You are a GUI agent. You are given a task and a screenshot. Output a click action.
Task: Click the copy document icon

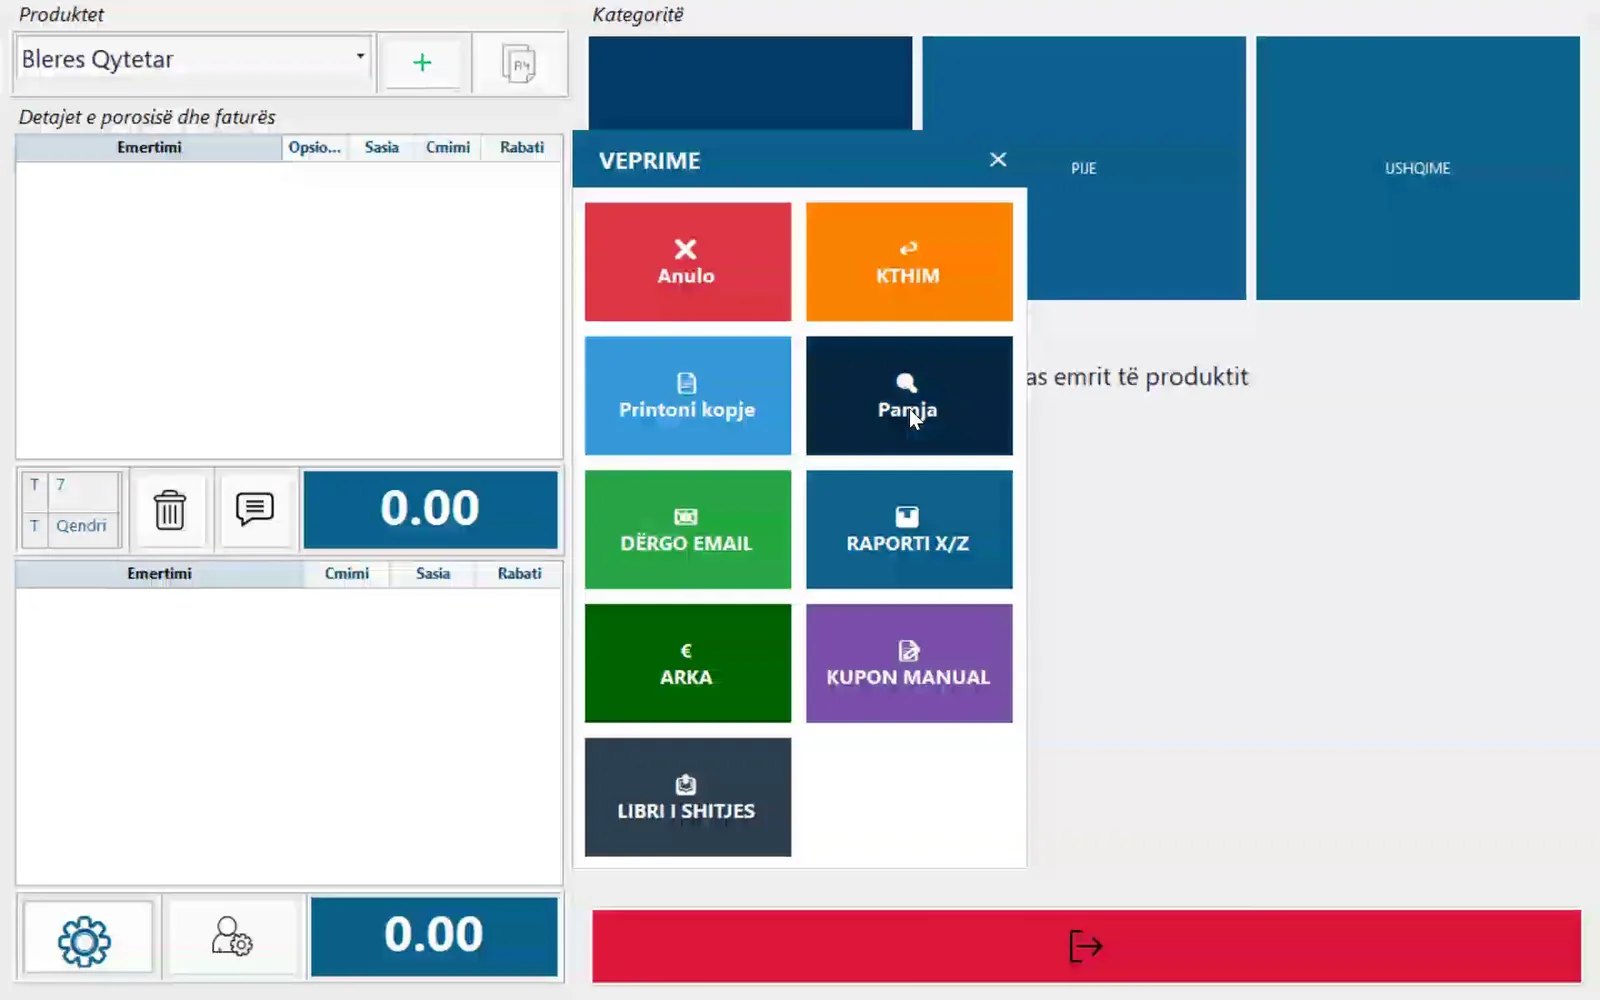coord(518,63)
